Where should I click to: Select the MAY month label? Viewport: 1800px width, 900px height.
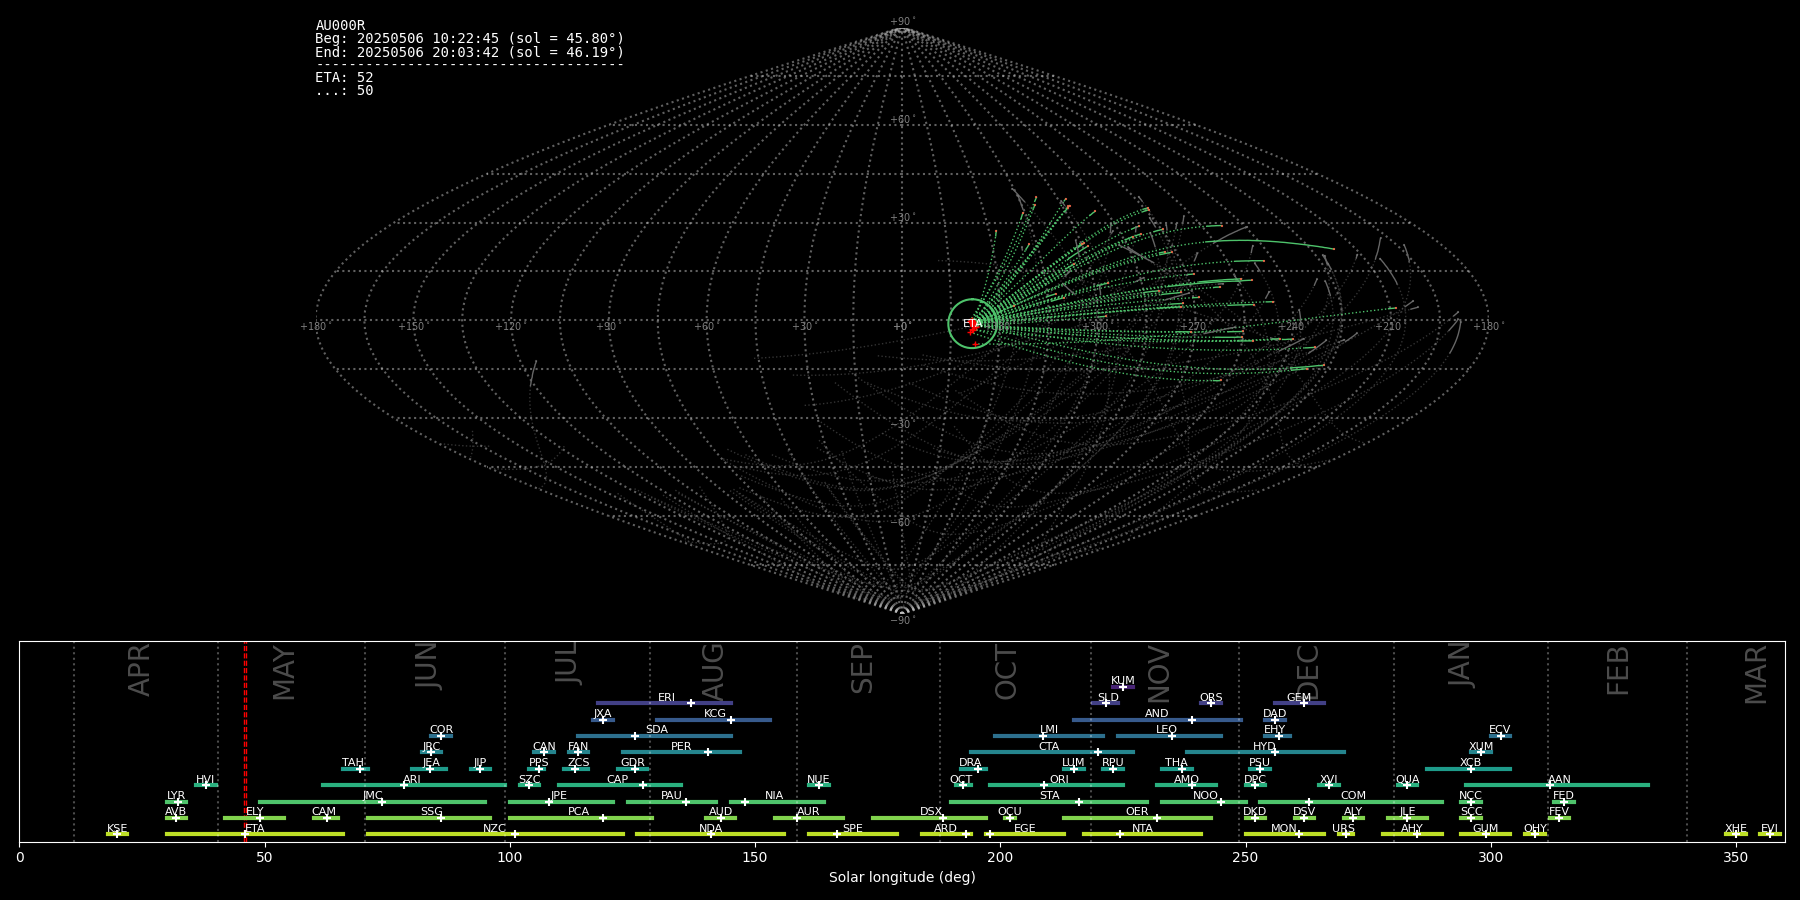(284, 673)
